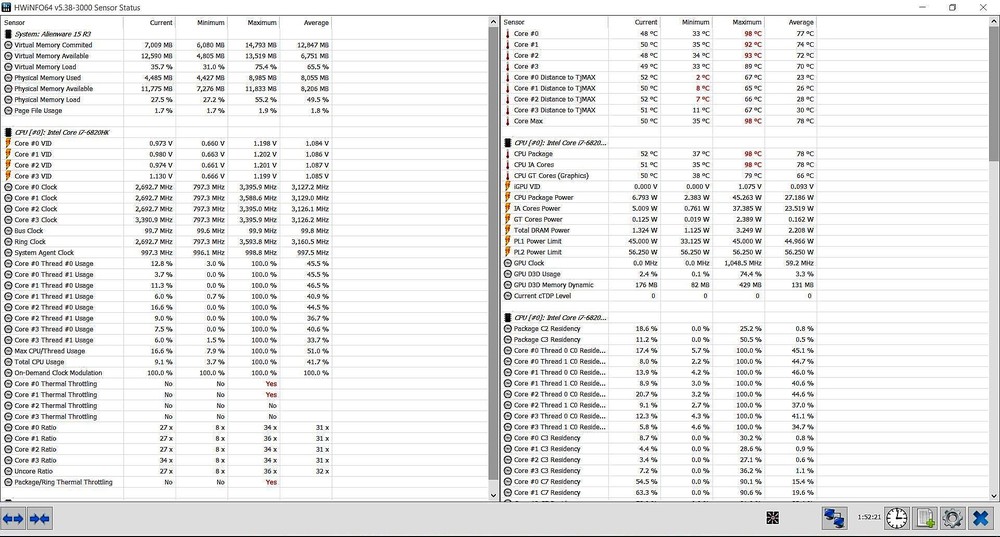
Task: Click the small black starburst icon in the bottom bar
Action: [x=773, y=517]
